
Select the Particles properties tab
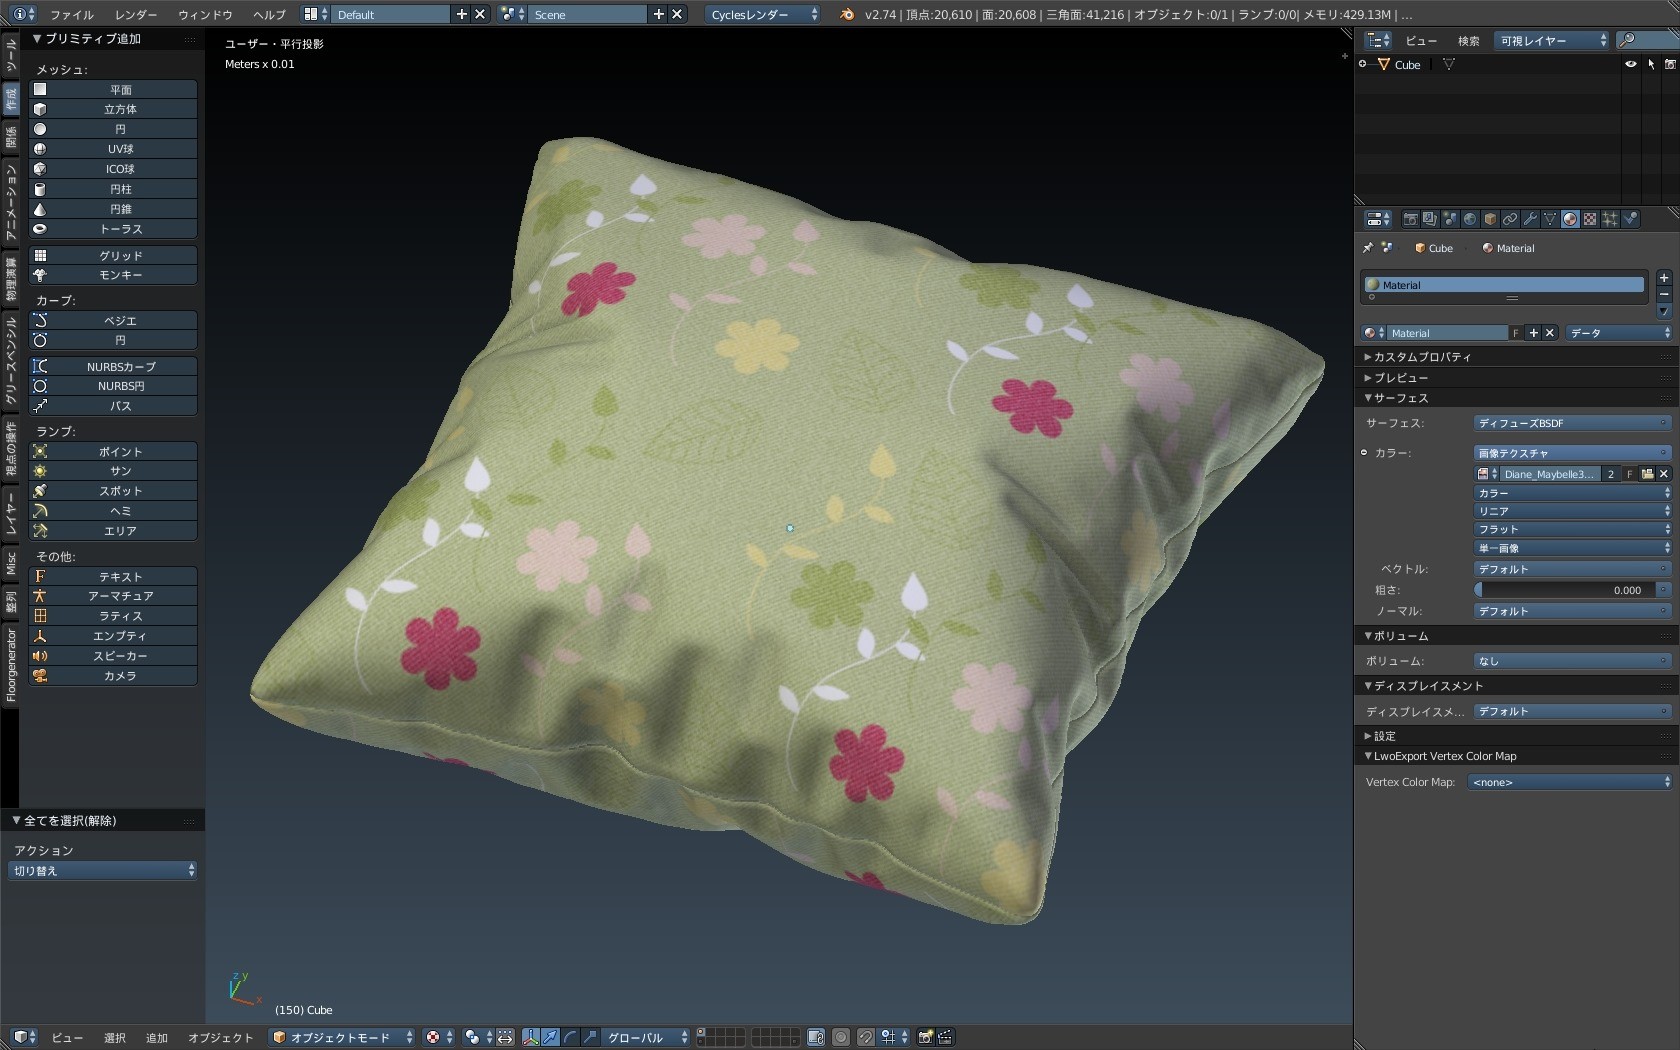[1610, 219]
